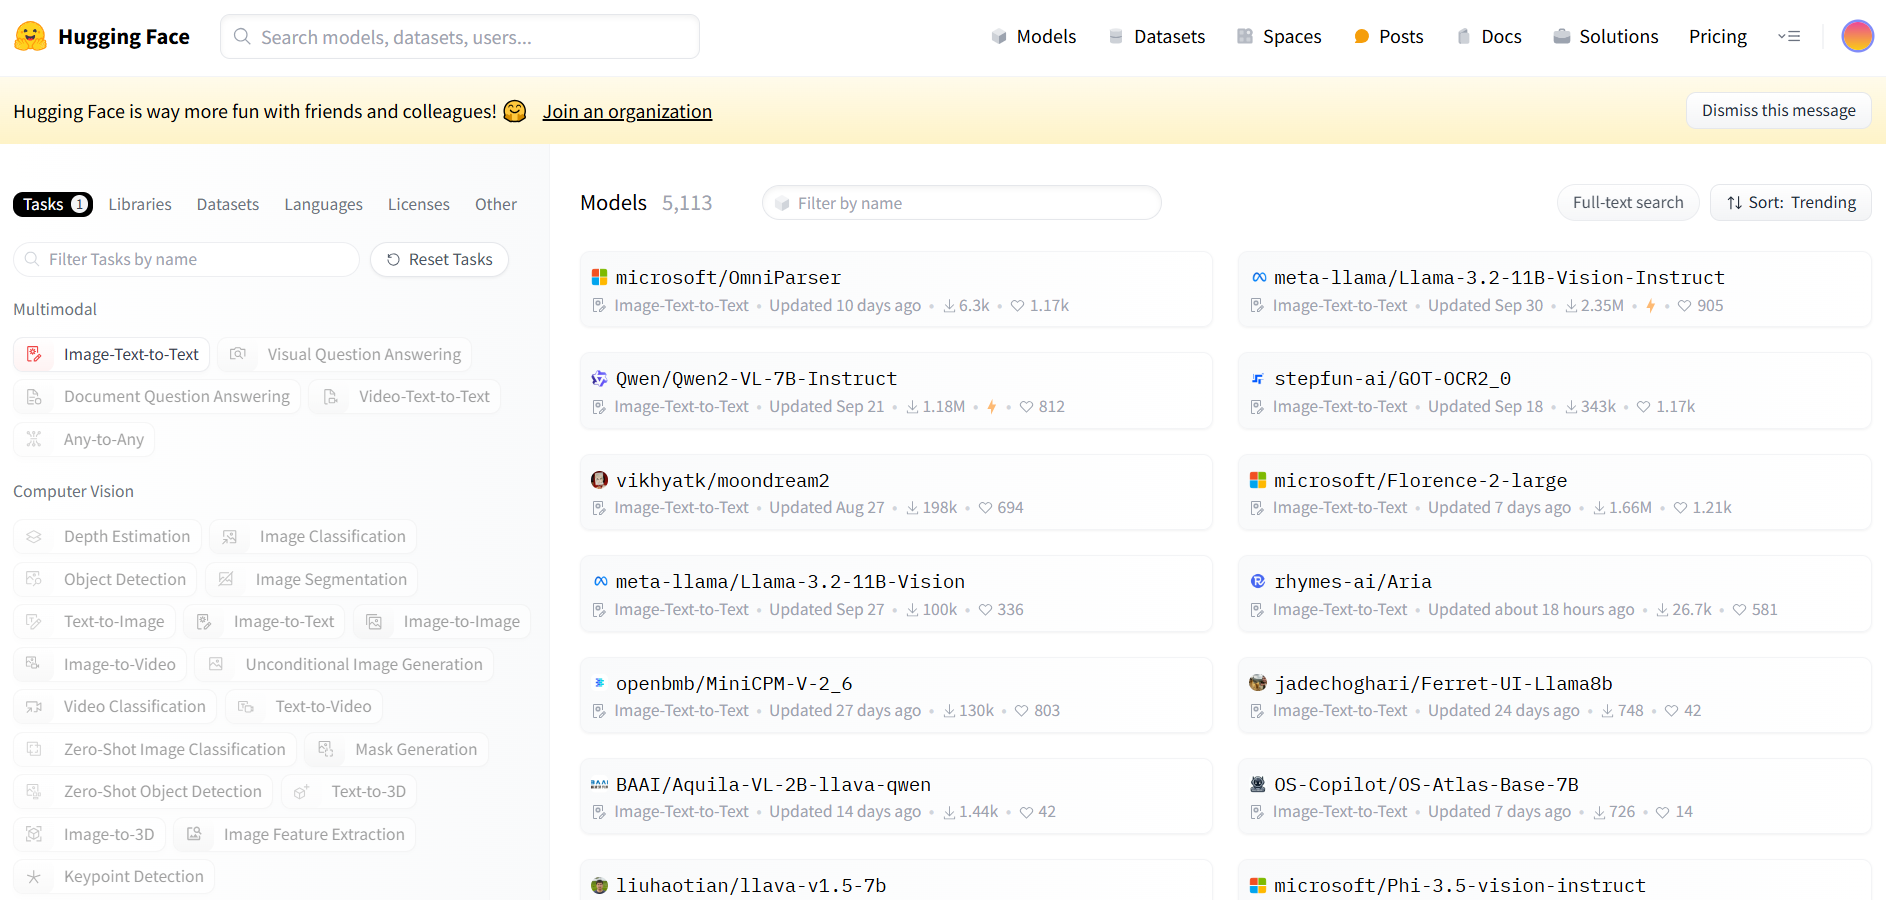The height and width of the screenshot is (900, 1886).
Task: Click the rhymes-ai logo icon
Action: [1258, 581]
